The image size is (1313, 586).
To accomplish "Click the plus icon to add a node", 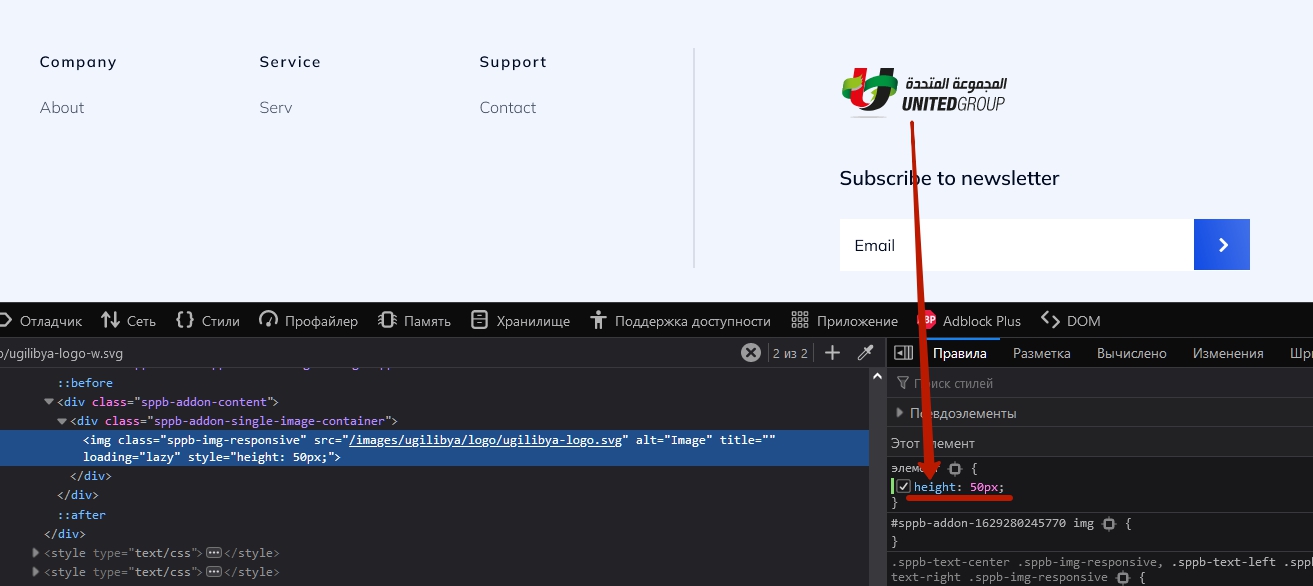I will (x=832, y=353).
